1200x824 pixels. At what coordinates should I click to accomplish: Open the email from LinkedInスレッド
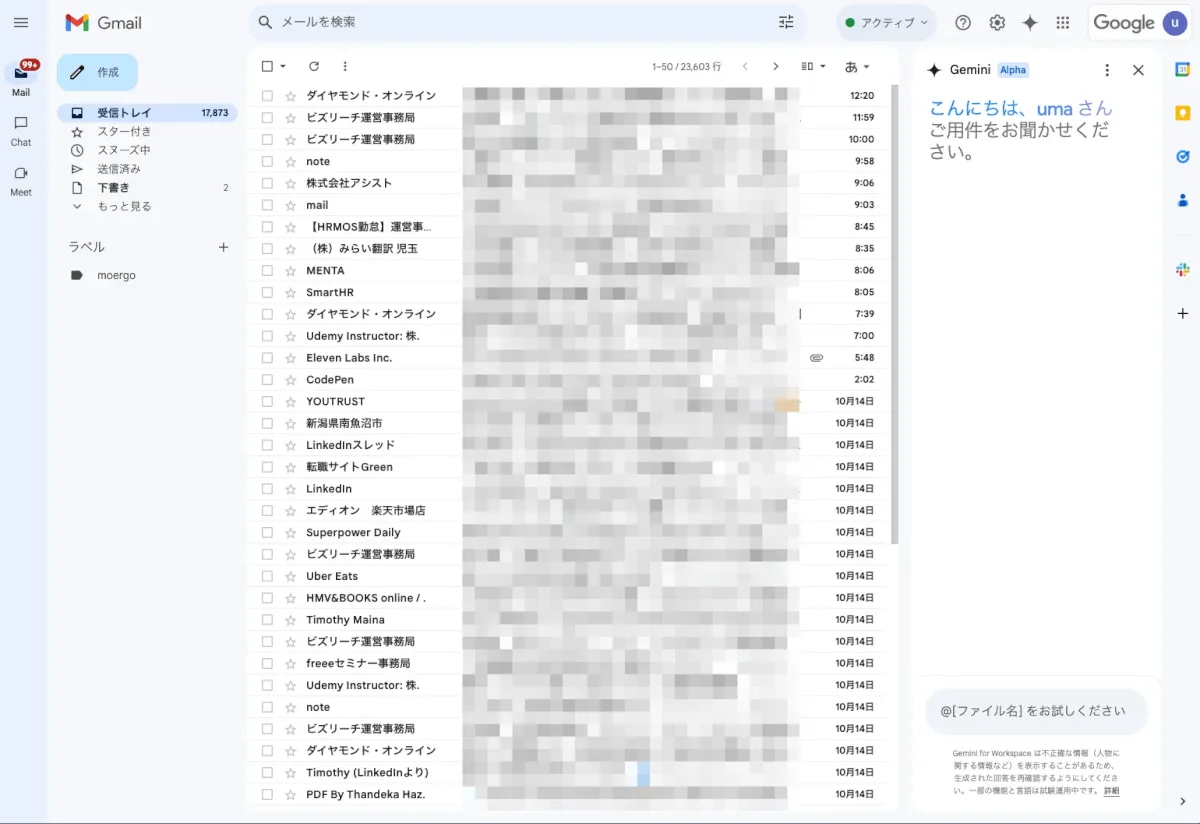click(567, 445)
